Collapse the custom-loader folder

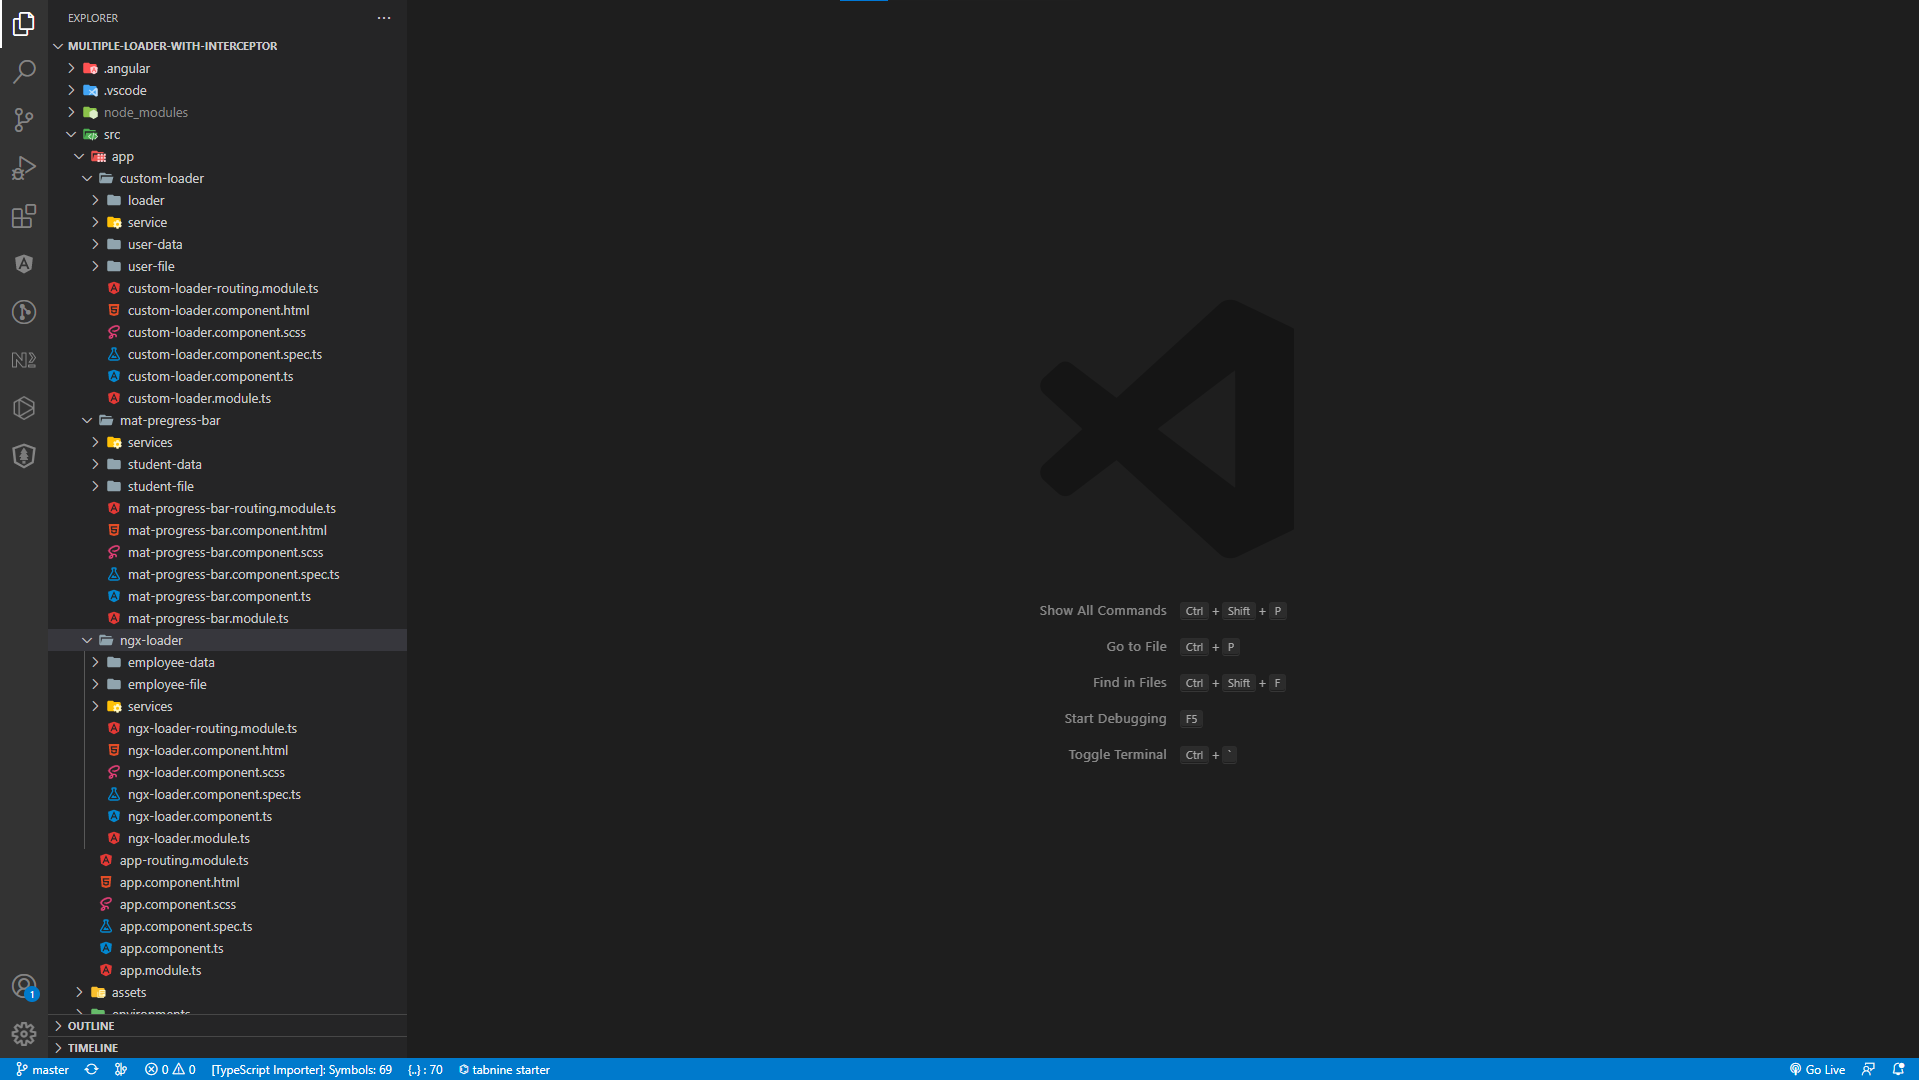pos(228,178)
